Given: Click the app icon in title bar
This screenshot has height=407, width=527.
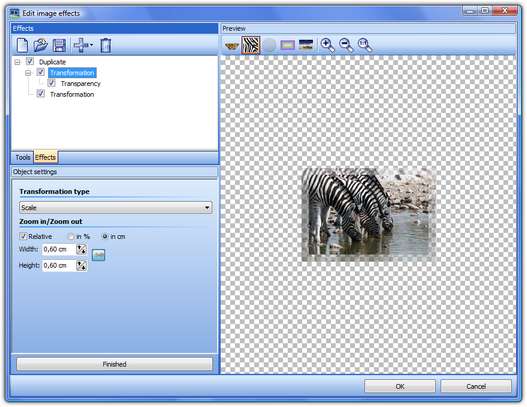Looking at the screenshot, I should [14, 13].
